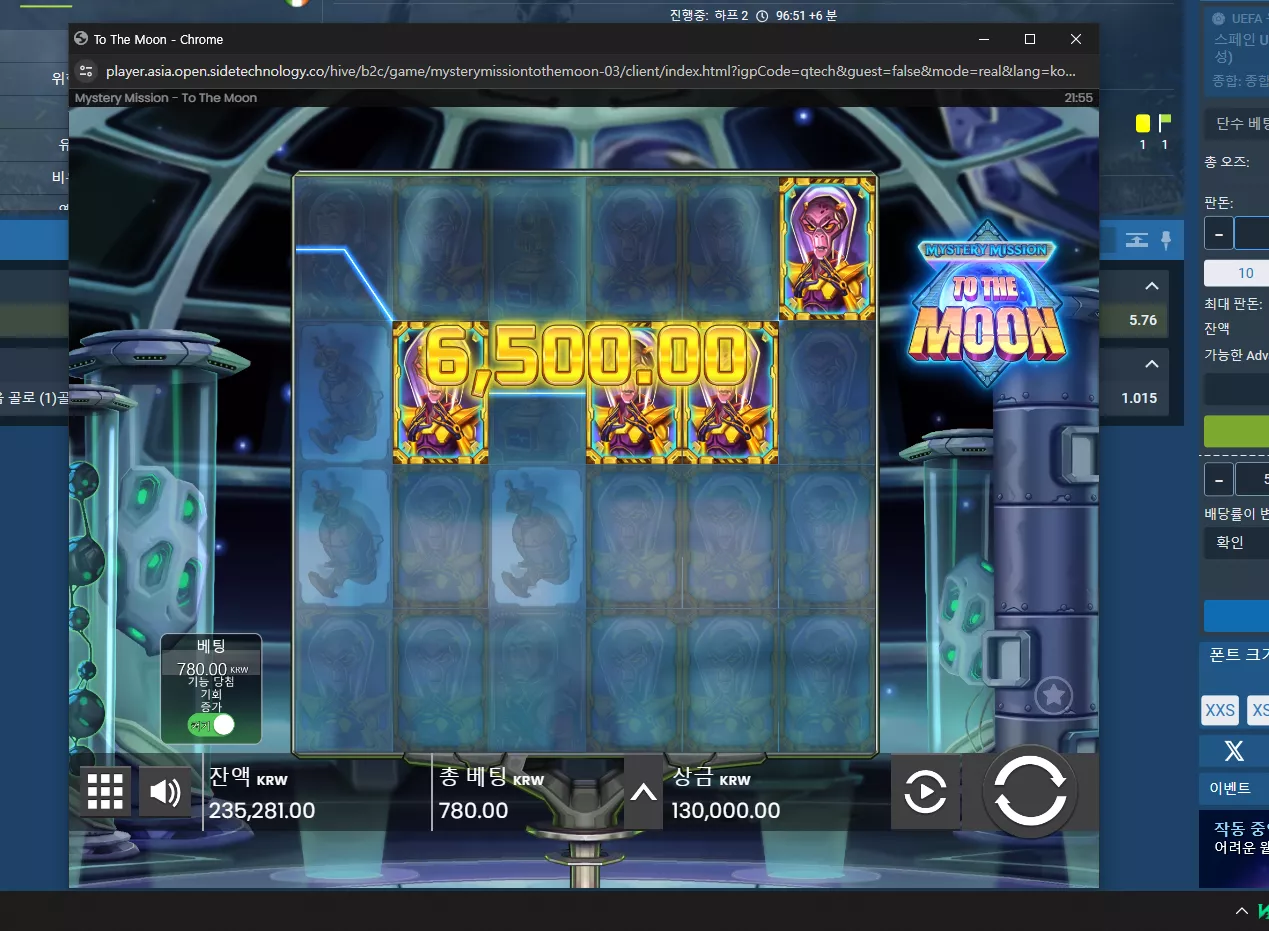This screenshot has height=931, width=1269.
Task: Click the 총 베팅 total bet 780.00
Action: (474, 811)
